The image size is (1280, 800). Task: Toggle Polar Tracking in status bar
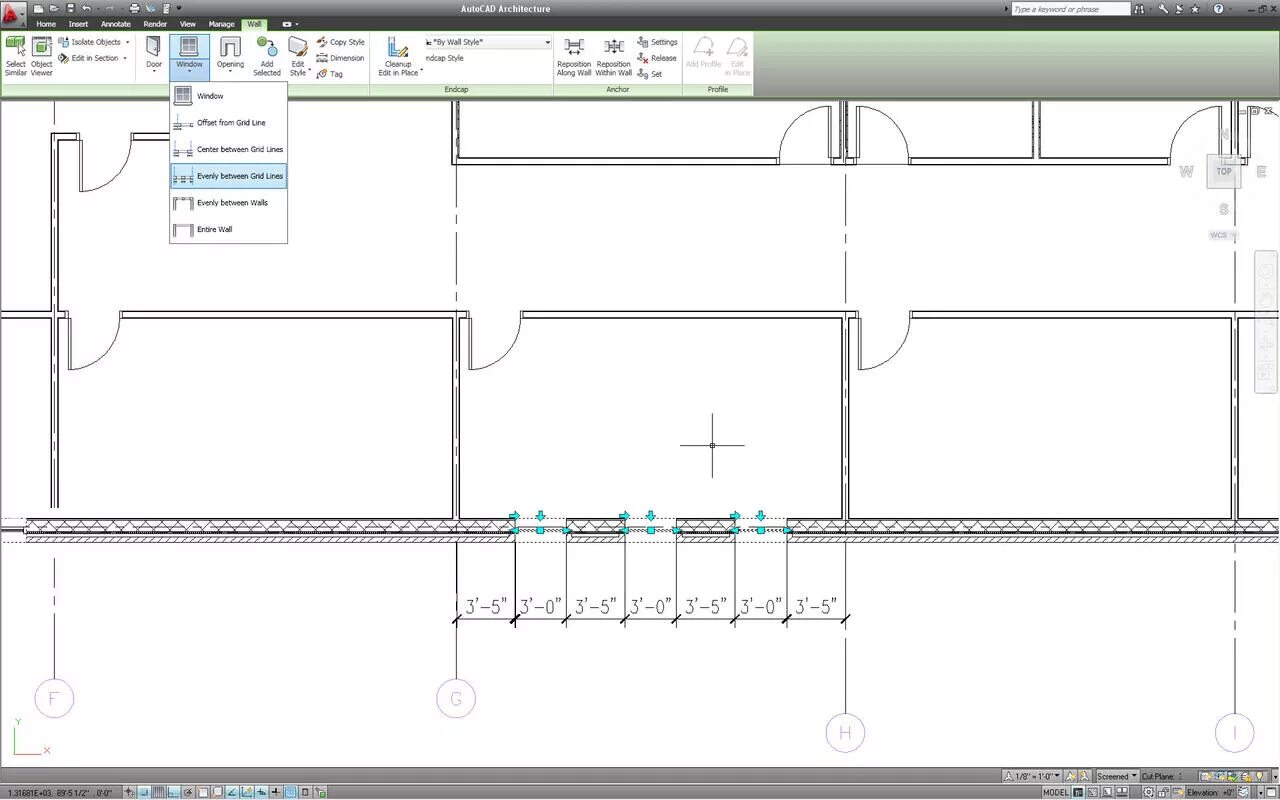pos(188,792)
